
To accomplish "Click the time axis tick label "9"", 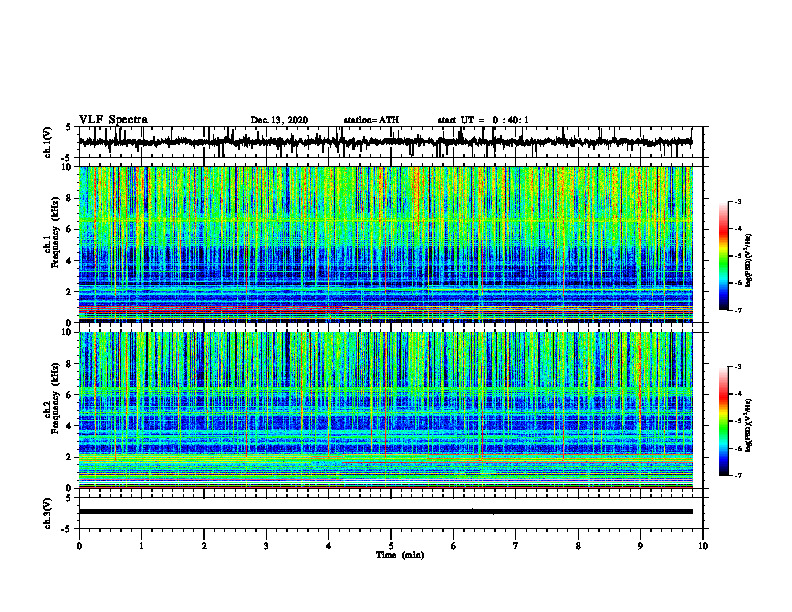I will 640,546.
